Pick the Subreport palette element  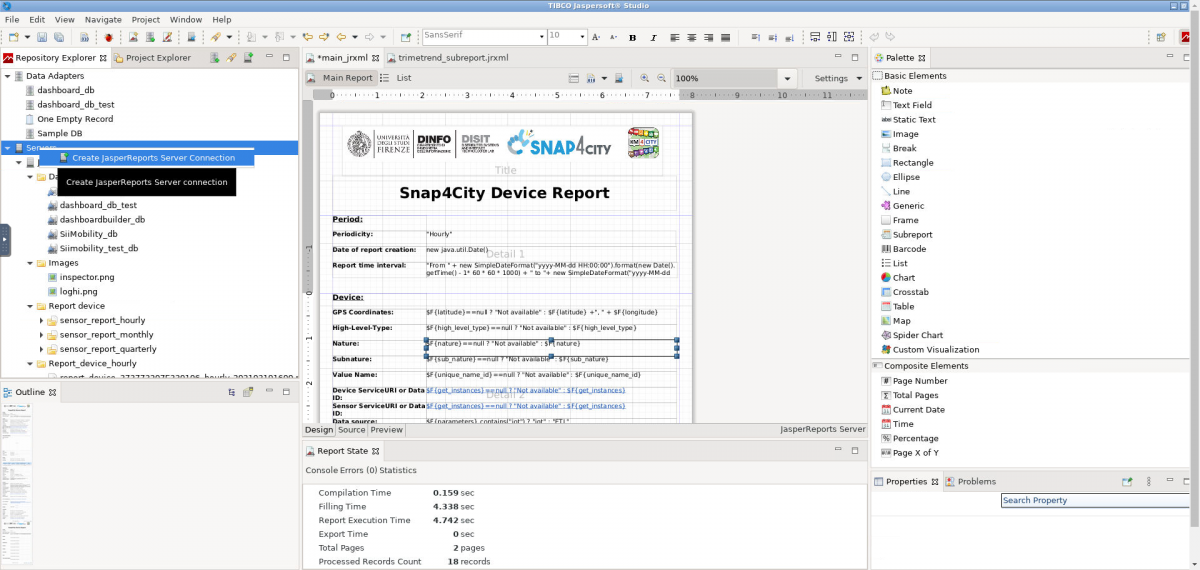coord(912,235)
